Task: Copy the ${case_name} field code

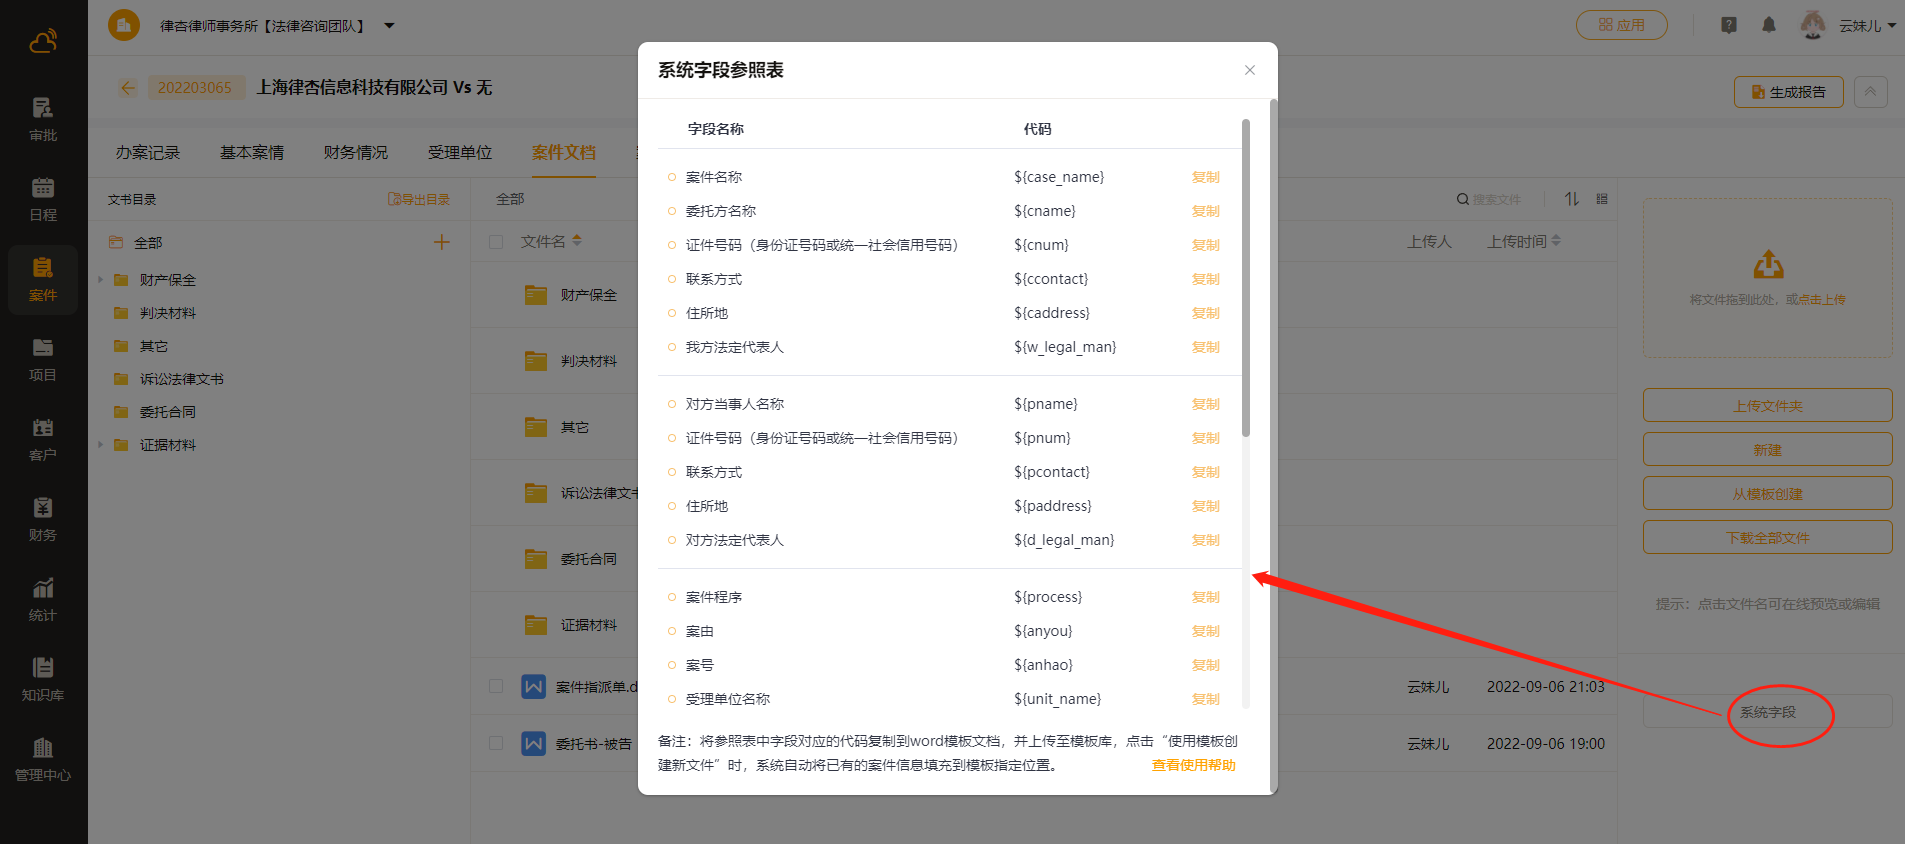Action: point(1205,177)
